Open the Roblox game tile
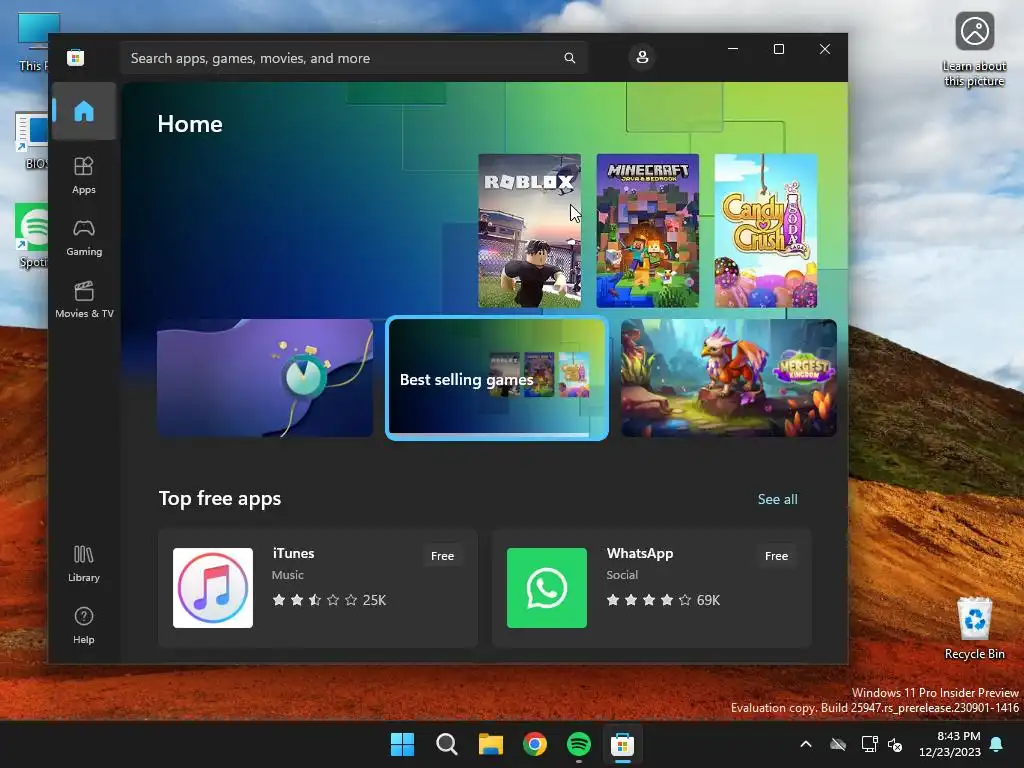 (x=530, y=231)
